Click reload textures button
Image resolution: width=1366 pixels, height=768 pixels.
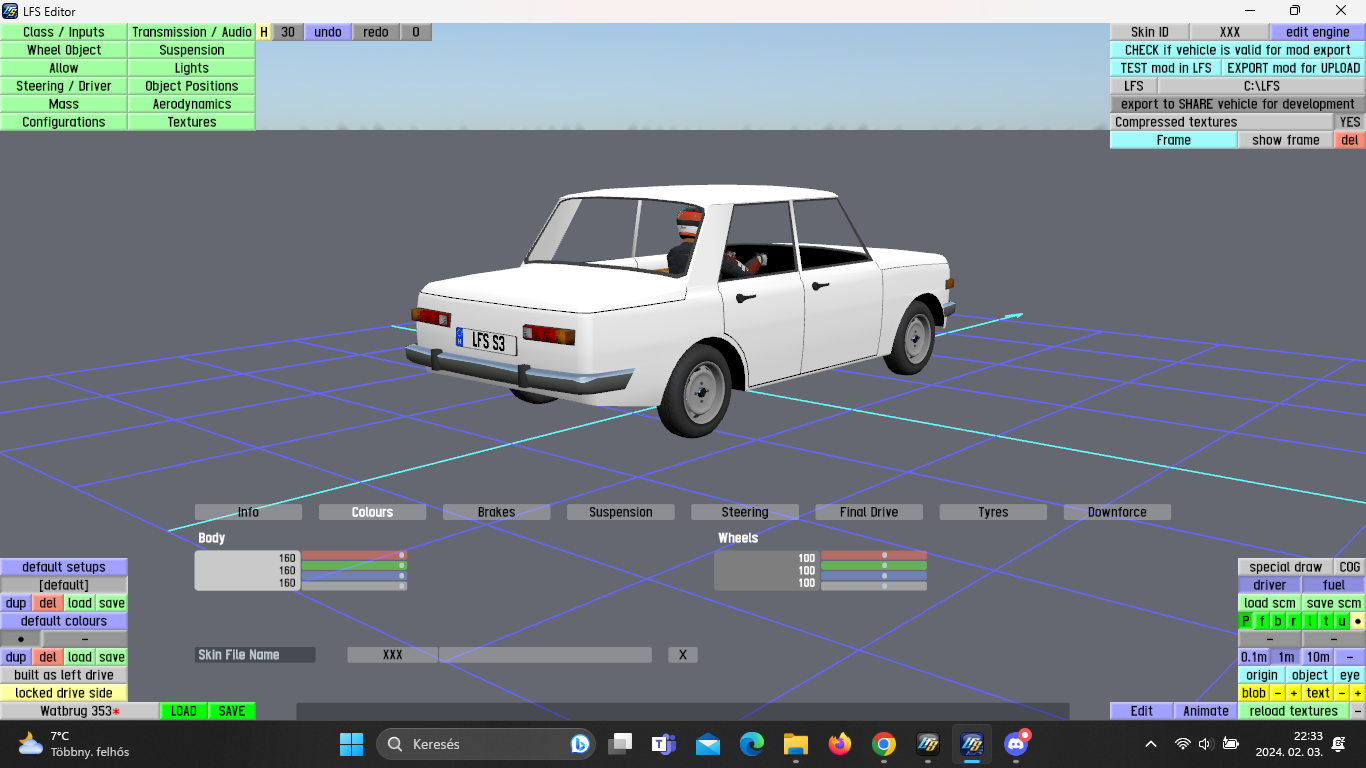[x=1294, y=711]
